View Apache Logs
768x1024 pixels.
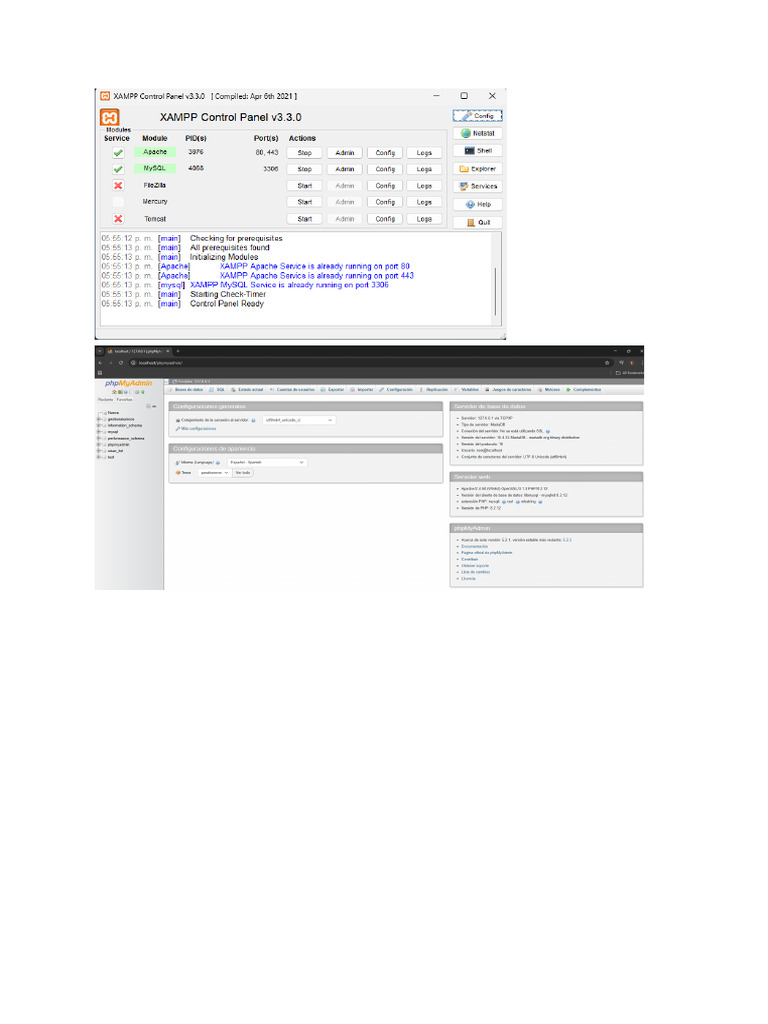(424, 152)
